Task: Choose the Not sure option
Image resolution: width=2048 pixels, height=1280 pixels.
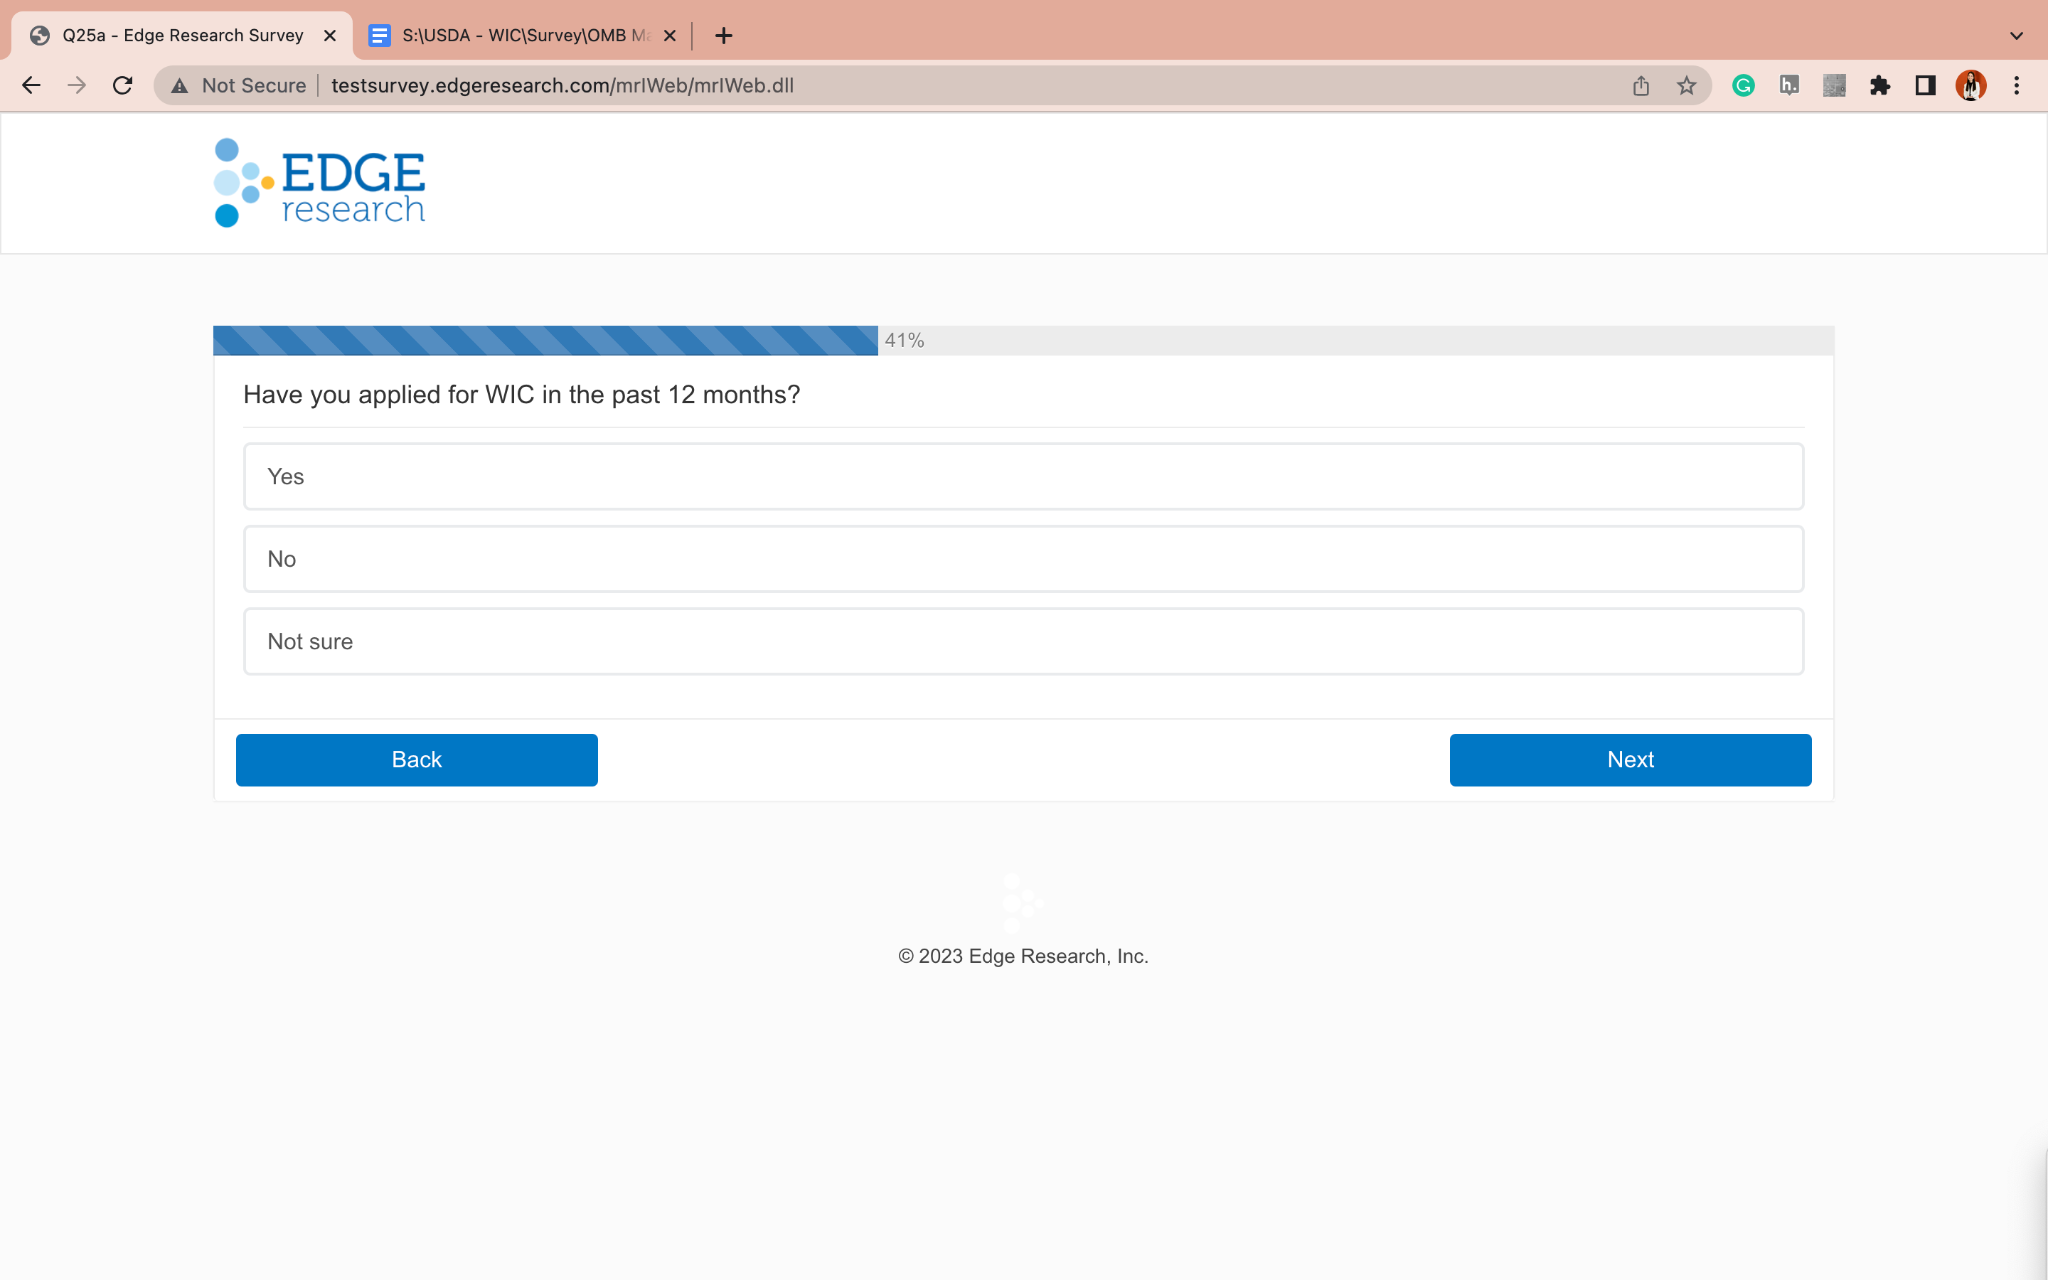Action: (1023, 642)
